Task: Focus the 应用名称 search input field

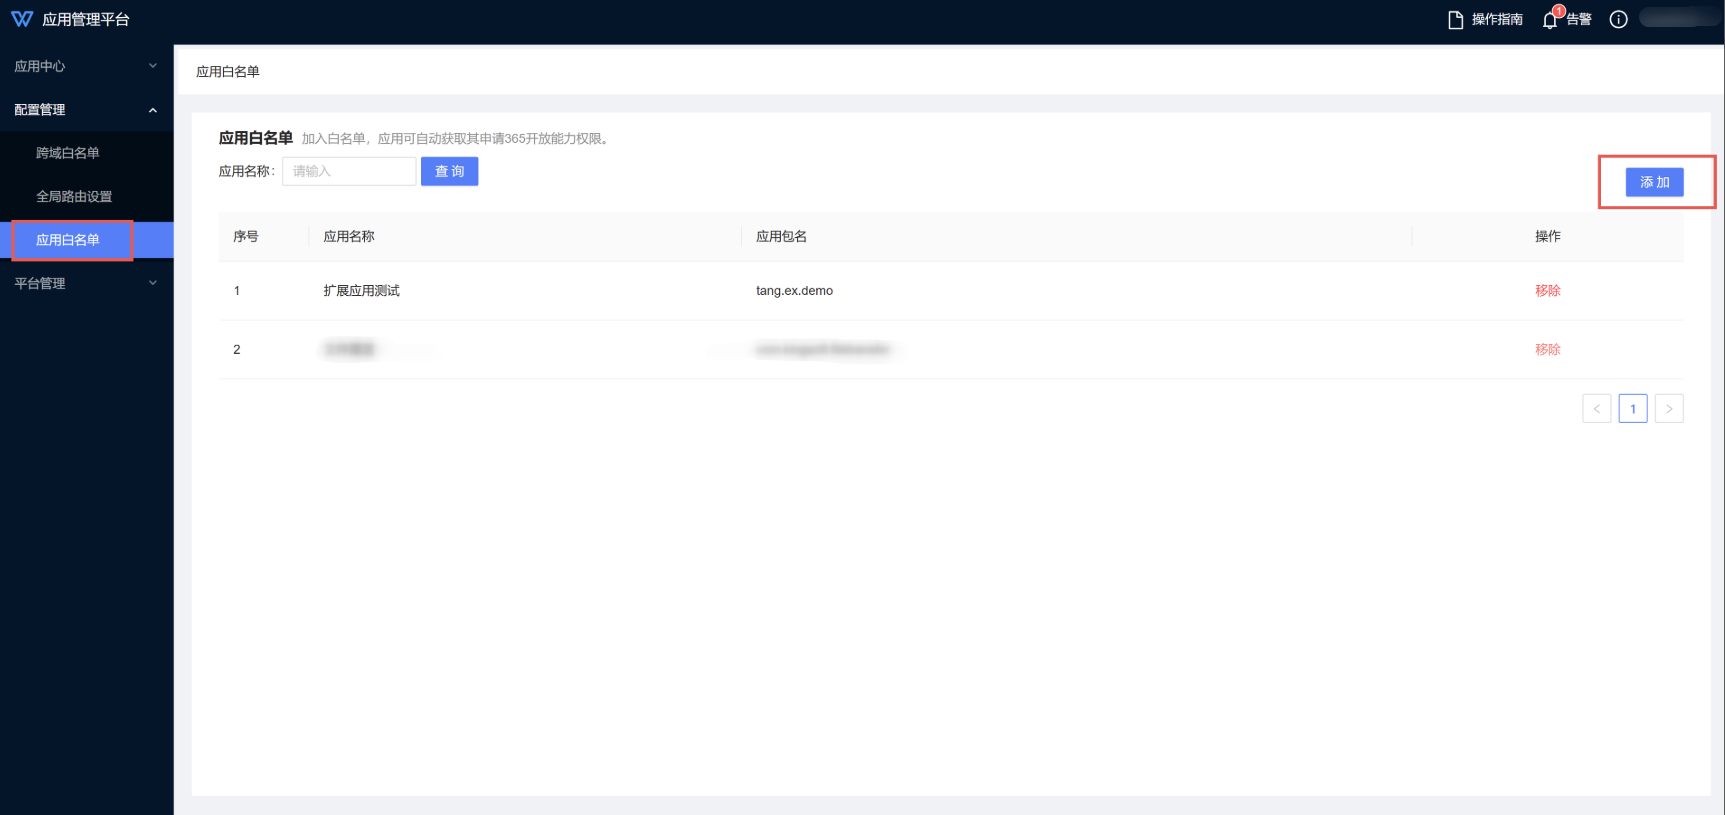Action: (348, 172)
